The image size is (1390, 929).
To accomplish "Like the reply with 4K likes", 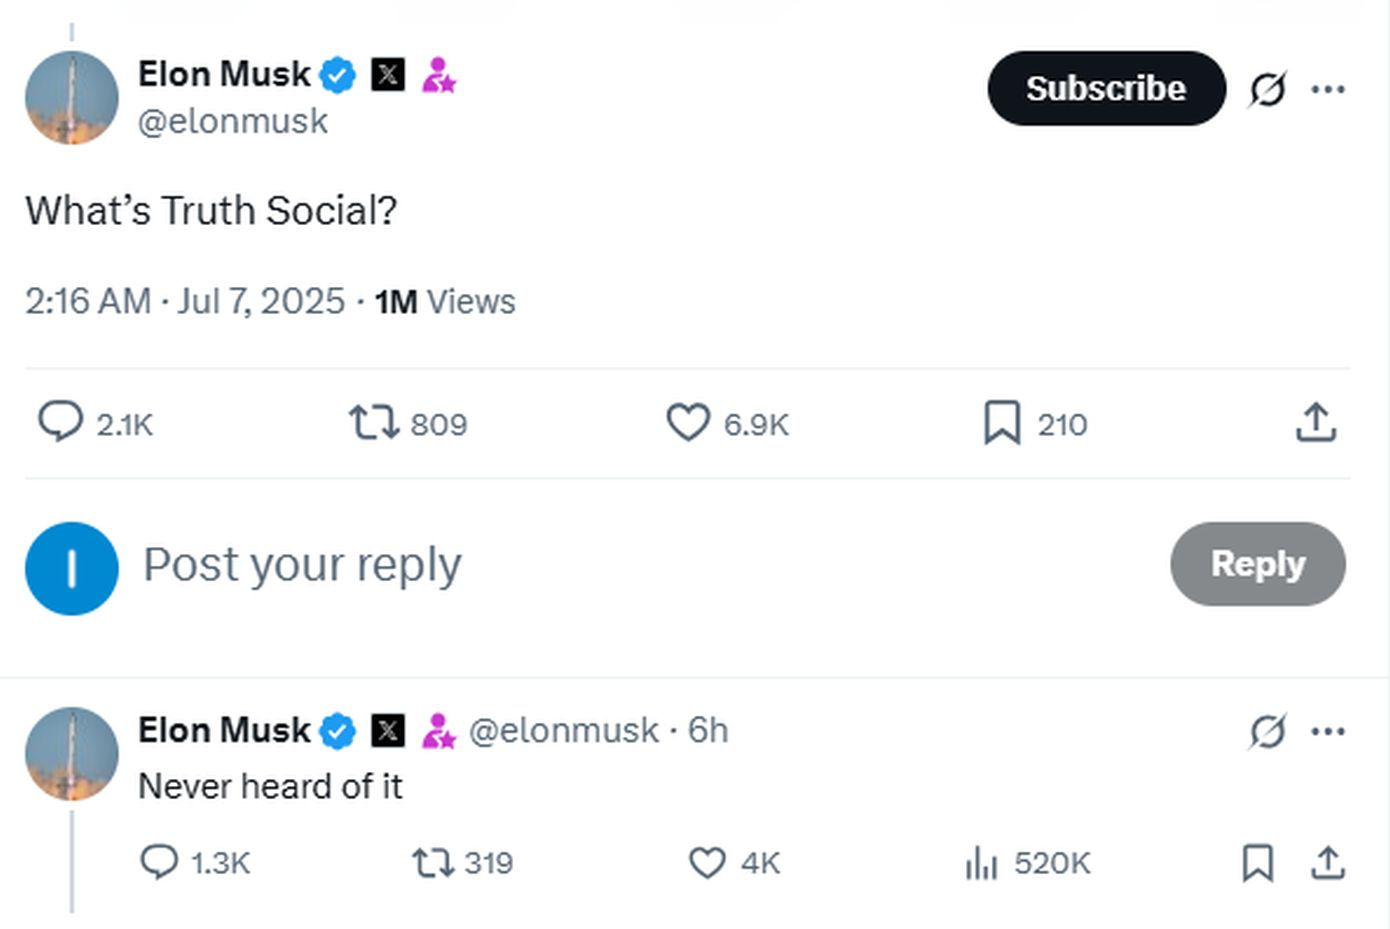I will click(707, 862).
